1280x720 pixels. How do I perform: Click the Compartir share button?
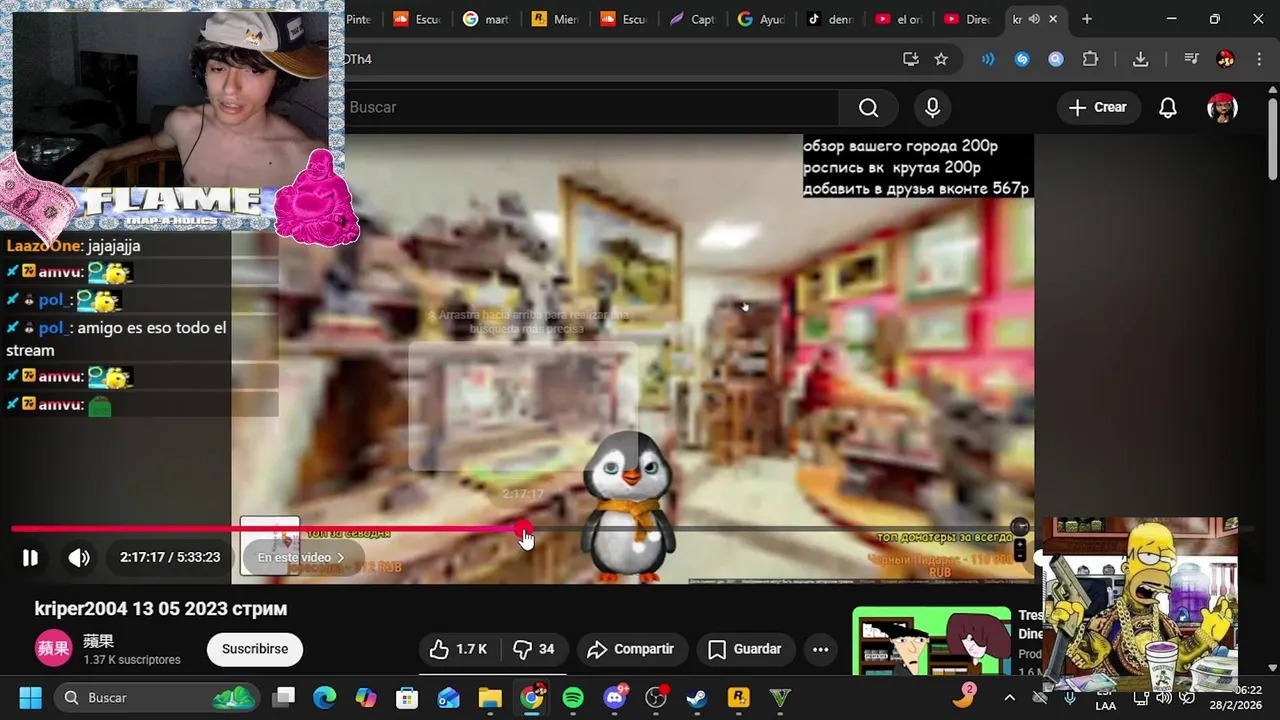click(x=631, y=650)
